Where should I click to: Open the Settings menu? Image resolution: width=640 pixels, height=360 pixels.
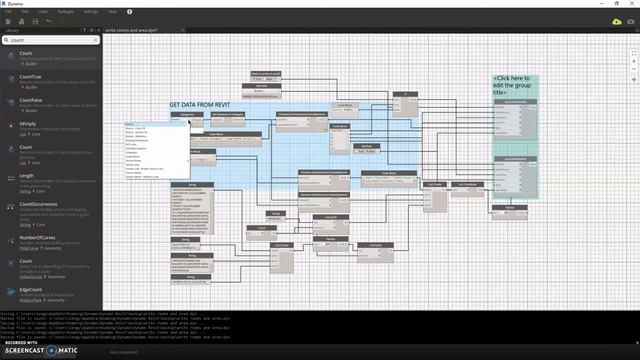pyautogui.click(x=91, y=12)
